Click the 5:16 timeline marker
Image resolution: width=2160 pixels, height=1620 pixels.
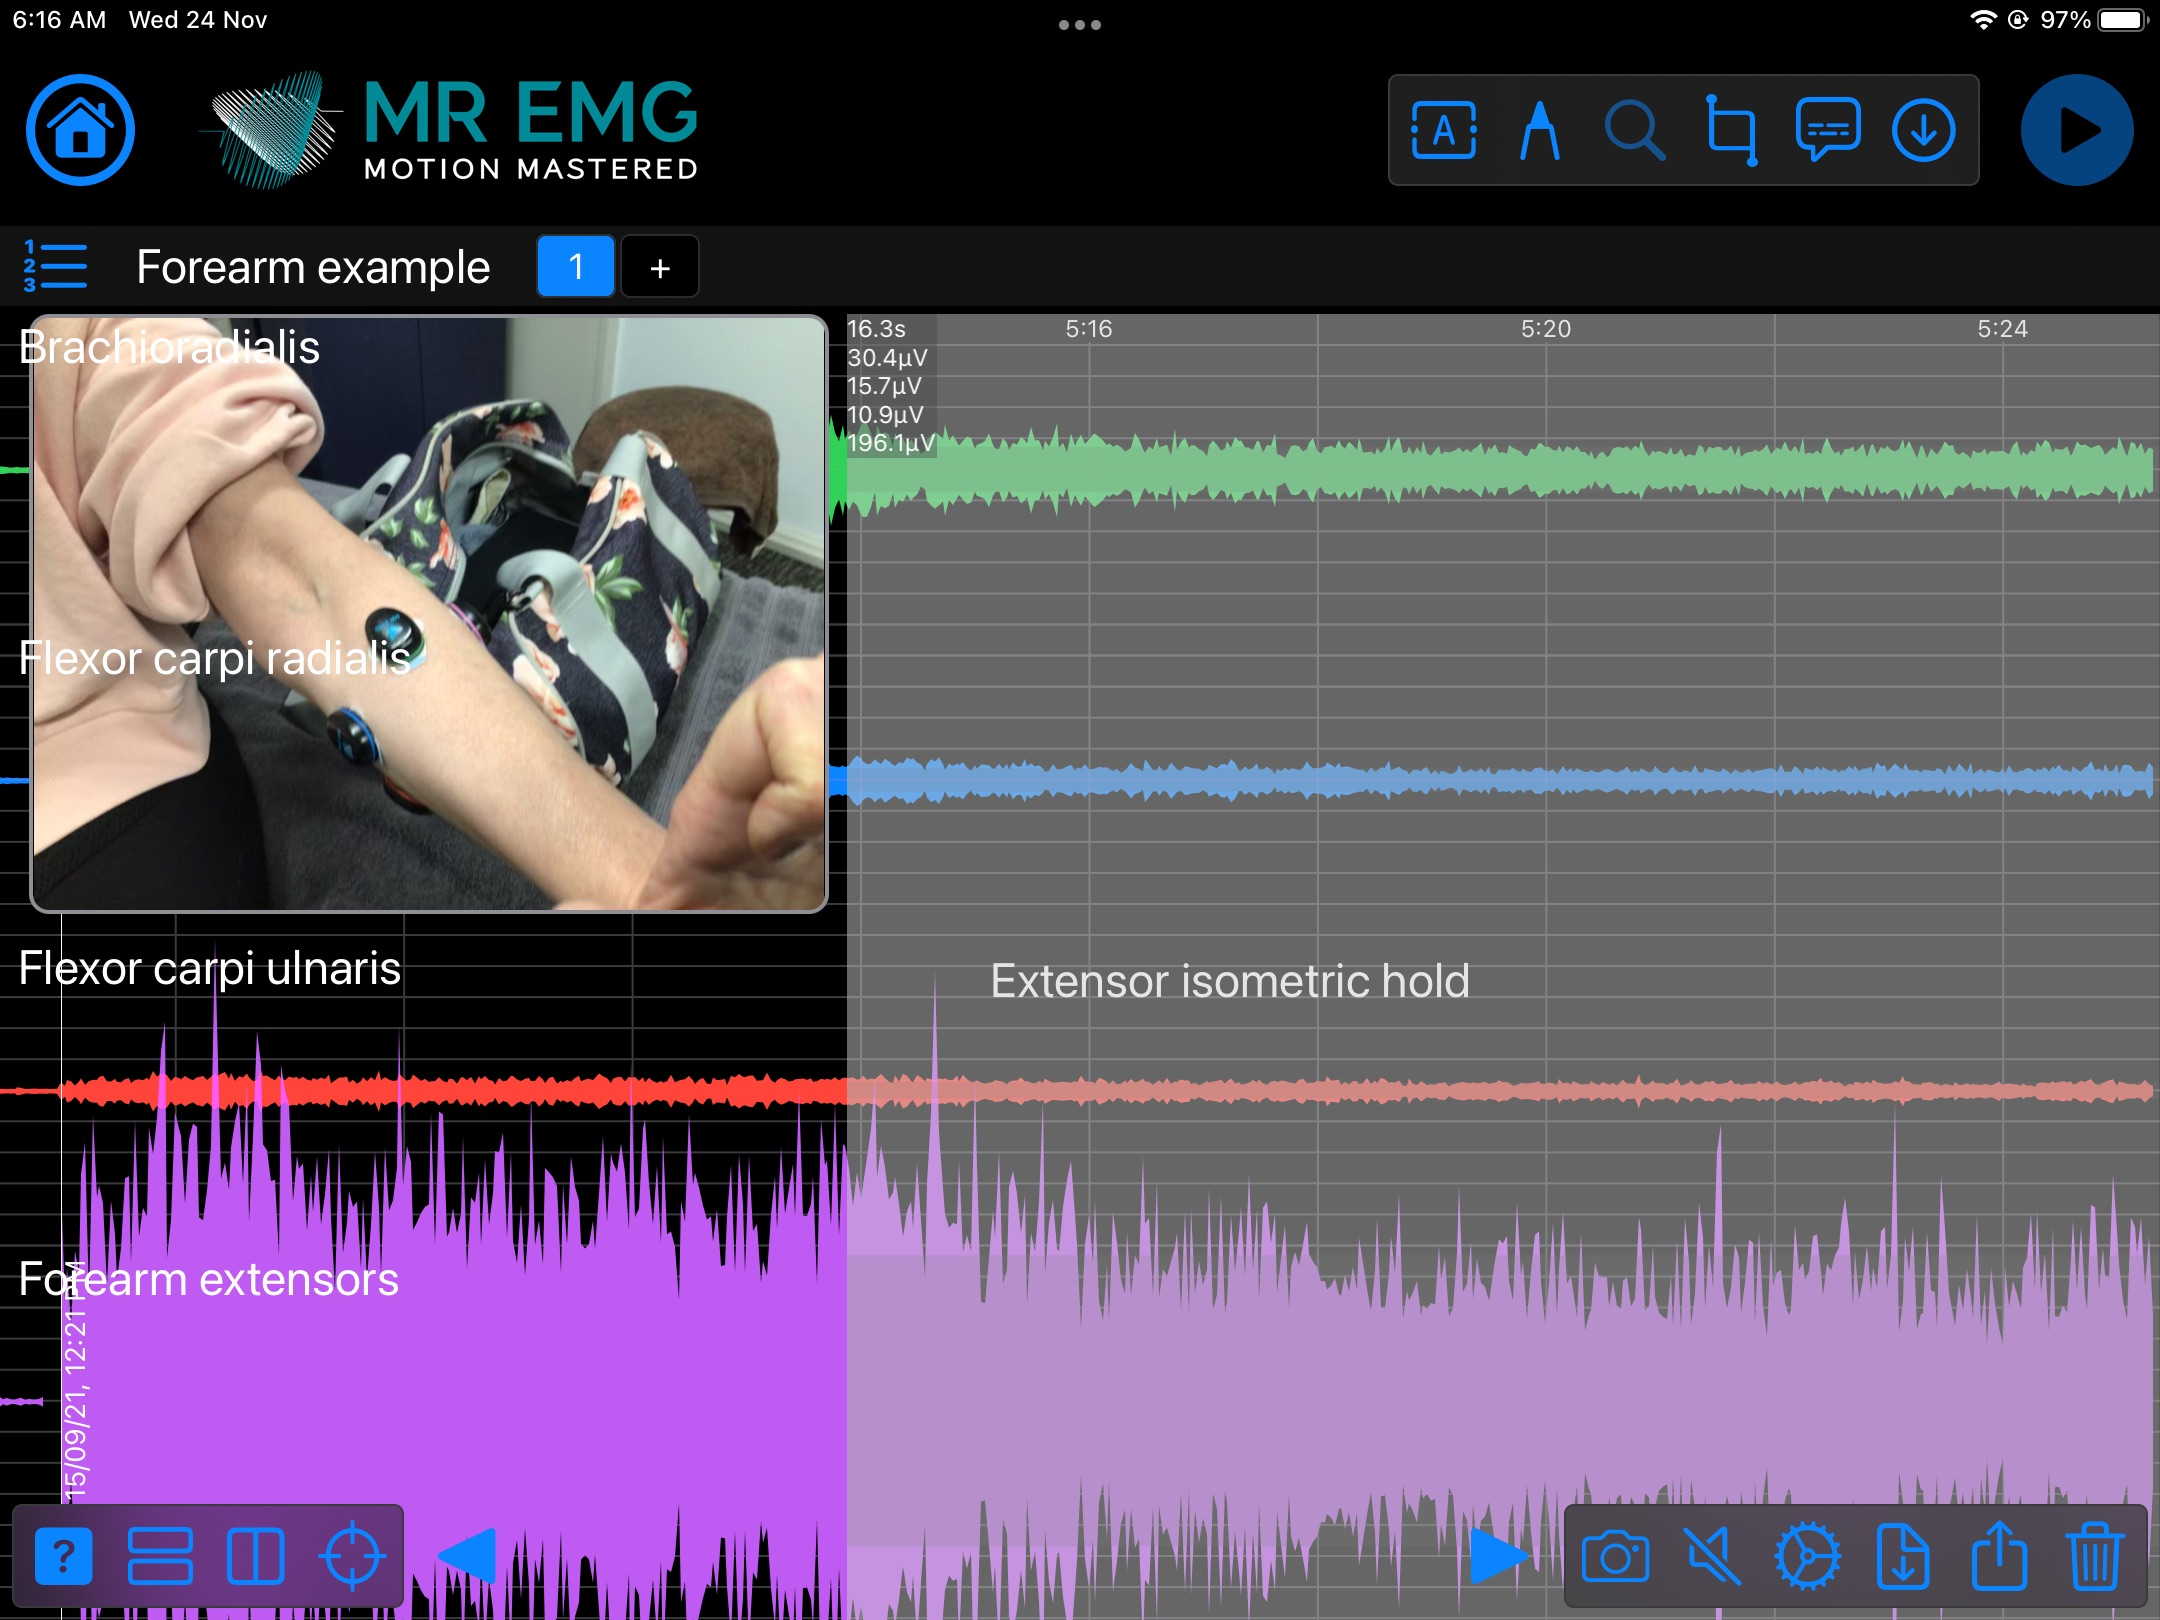[x=1089, y=329]
